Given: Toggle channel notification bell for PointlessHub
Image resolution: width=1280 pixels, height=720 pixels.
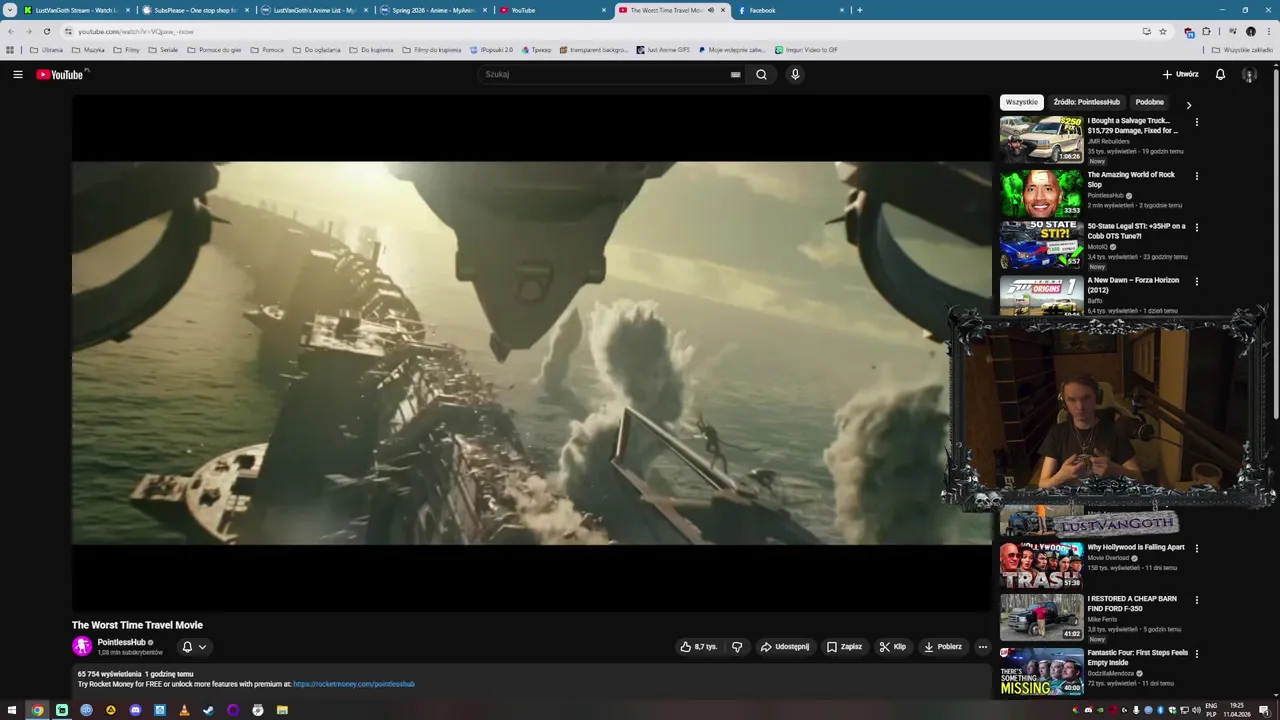Looking at the screenshot, I should coord(194,647).
